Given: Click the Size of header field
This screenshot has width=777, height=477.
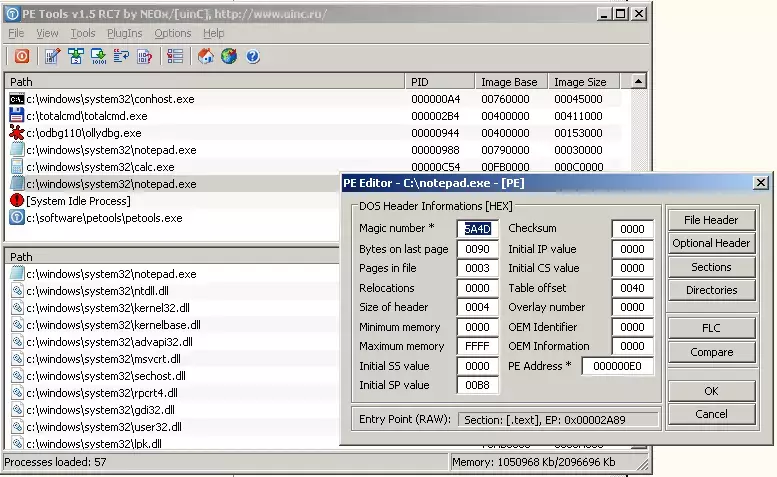Looking at the screenshot, I should click(x=477, y=307).
